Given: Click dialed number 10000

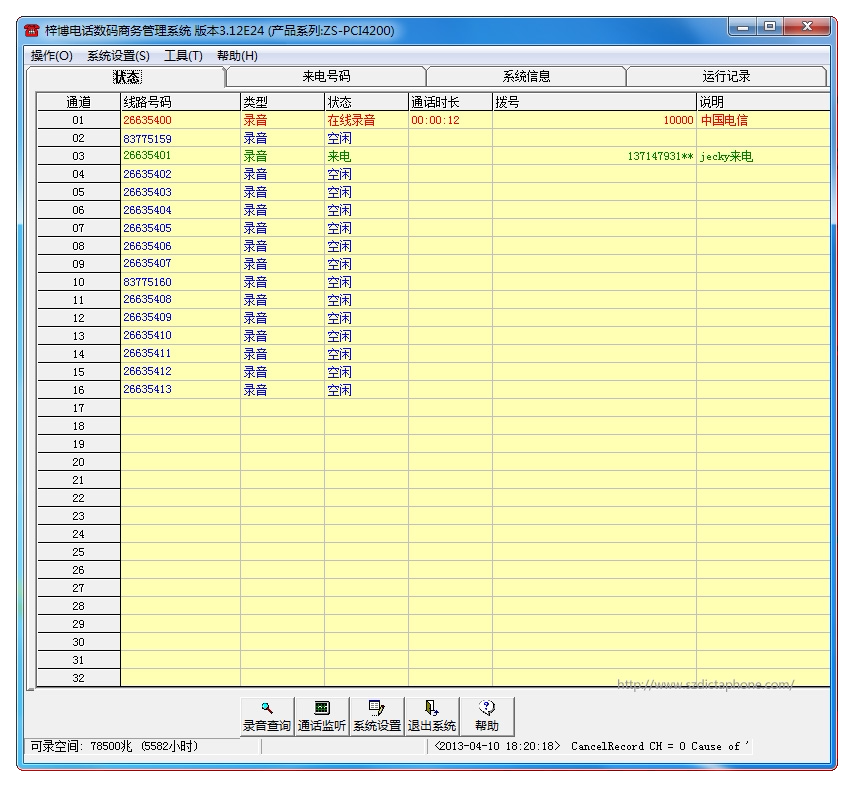Looking at the screenshot, I should pos(678,120).
